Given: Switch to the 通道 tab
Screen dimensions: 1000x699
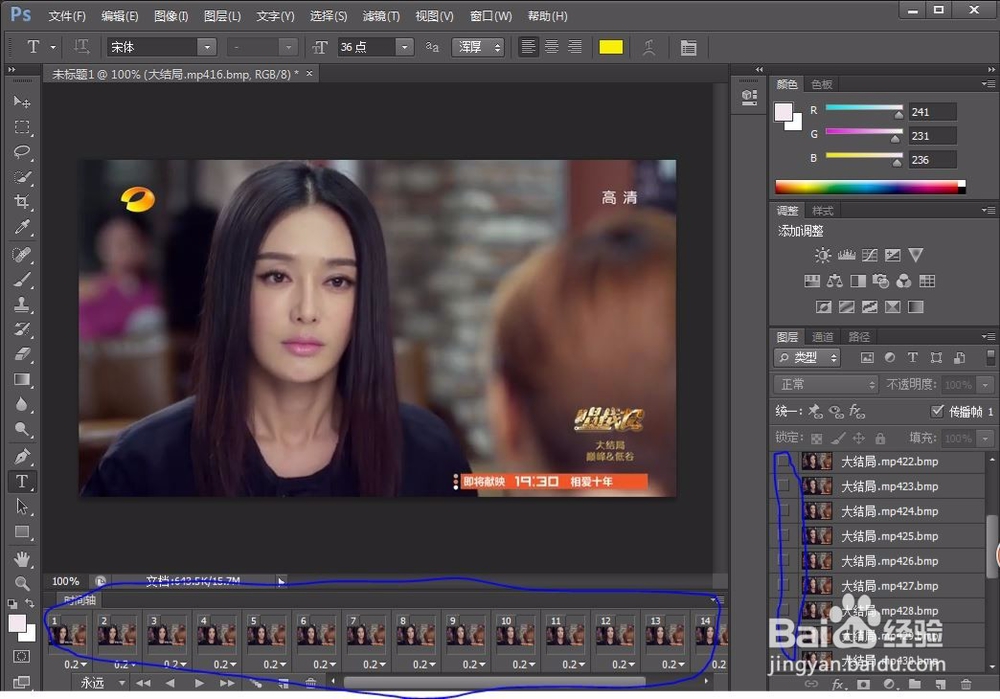Looking at the screenshot, I should [822, 337].
